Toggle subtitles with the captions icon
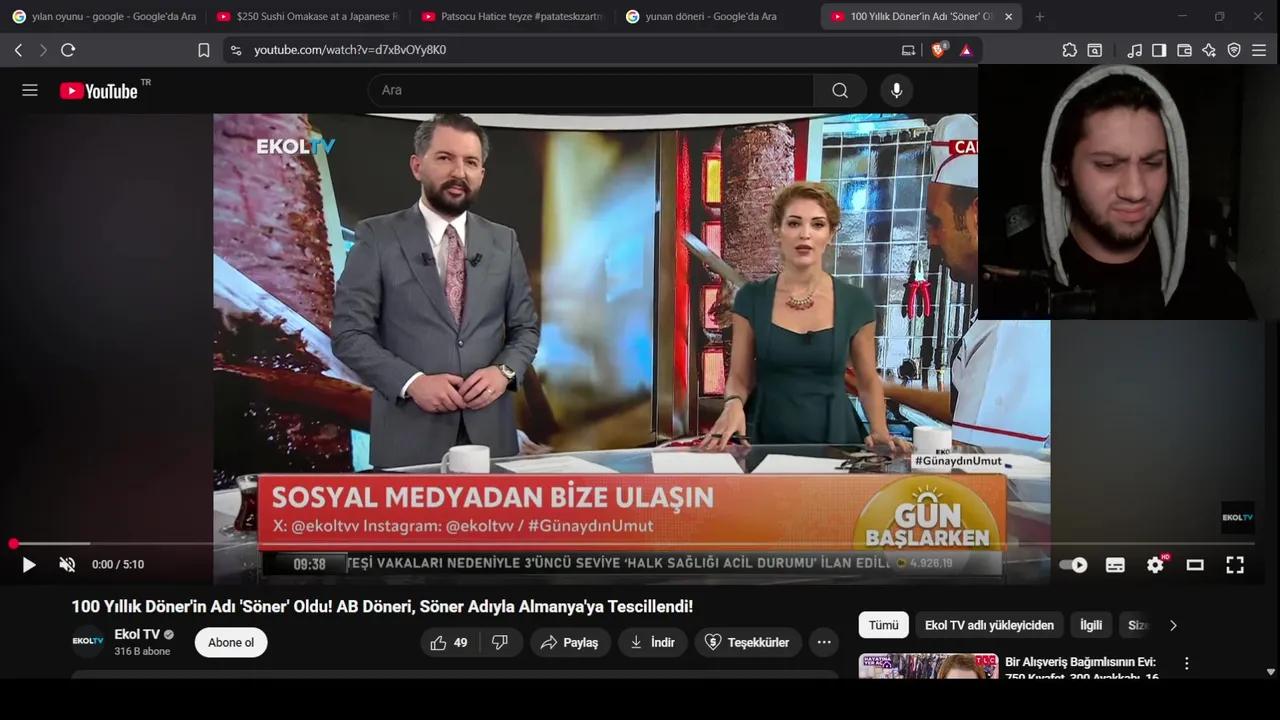Screen dimensions: 1280x720 pyautogui.click(x=1115, y=565)
